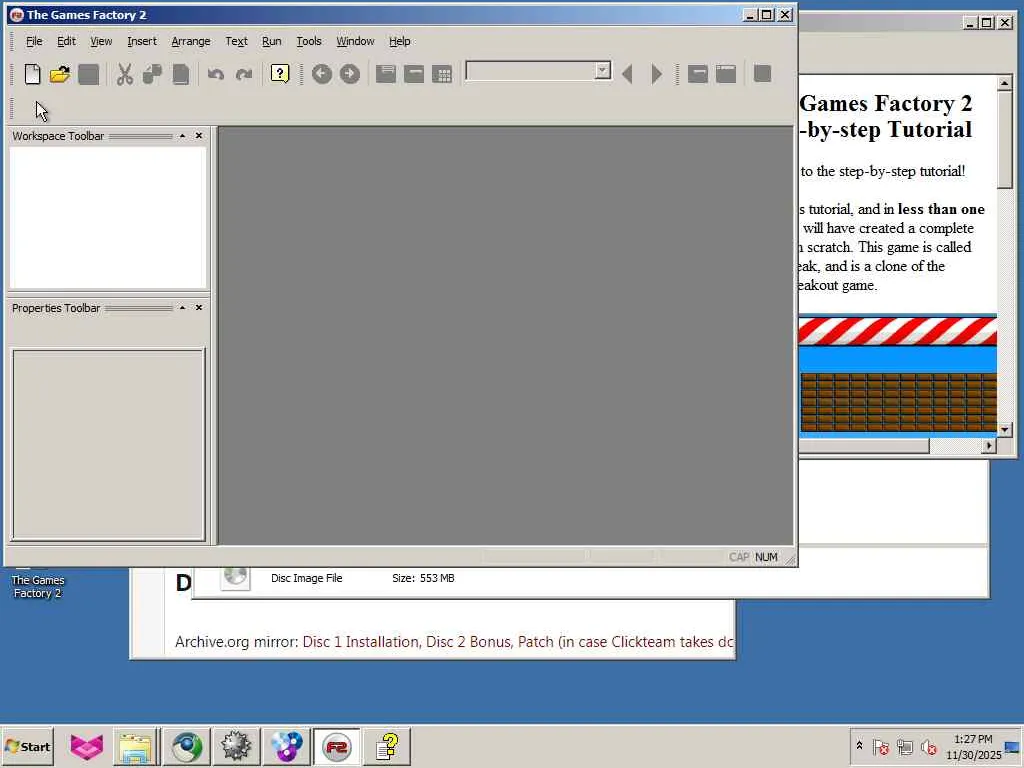Open the disc media taskbar icon
Image resolution: width=1024 pixels, height=768 pixels.
point(286,746)
